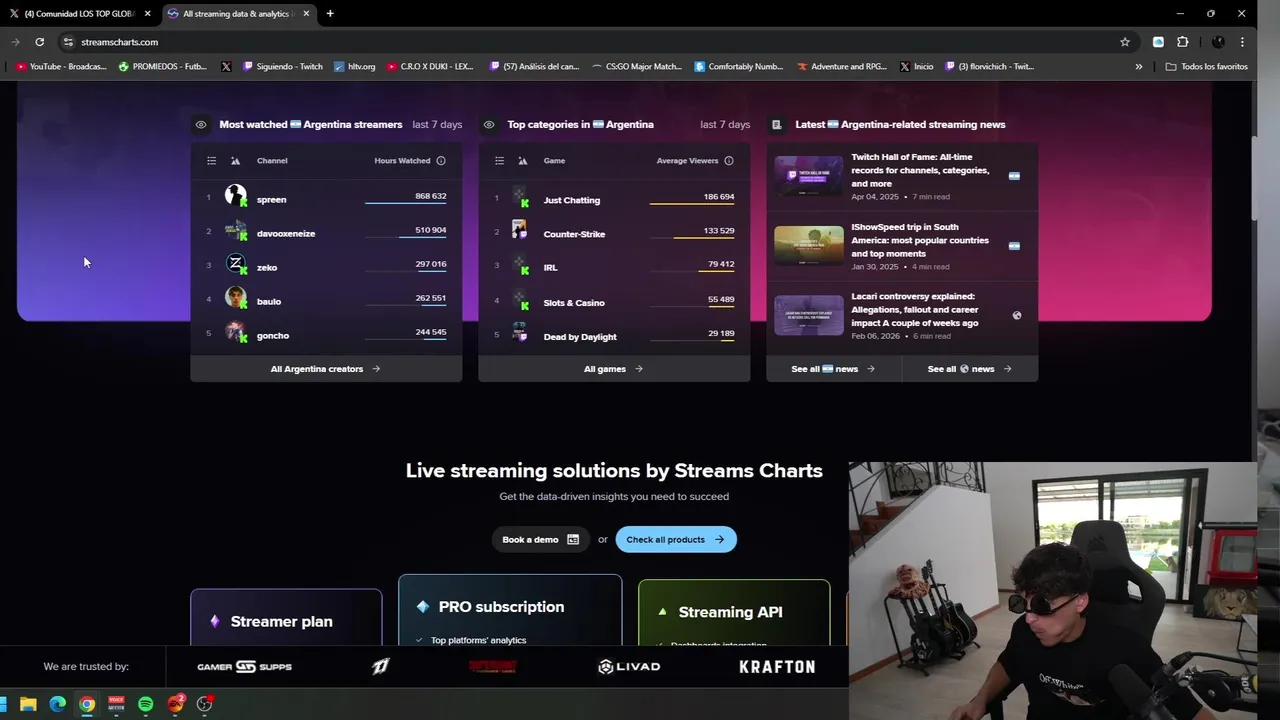Open the Chrome profile avatar
The height and width of the screenshot is (720, 1280).
1218,42
